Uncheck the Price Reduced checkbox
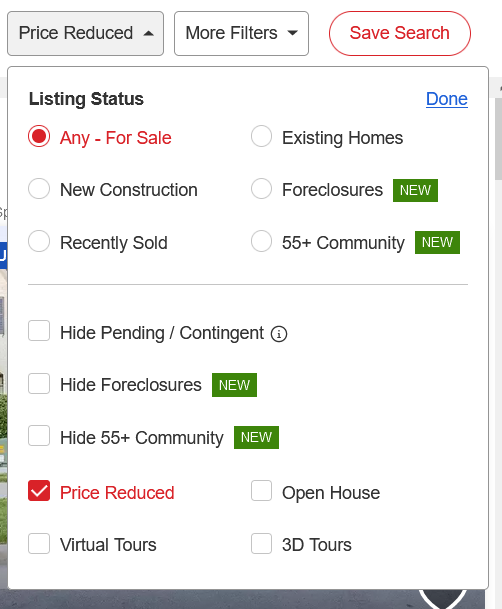Viewport: 502px width, 609px height. tap(39, 491)
